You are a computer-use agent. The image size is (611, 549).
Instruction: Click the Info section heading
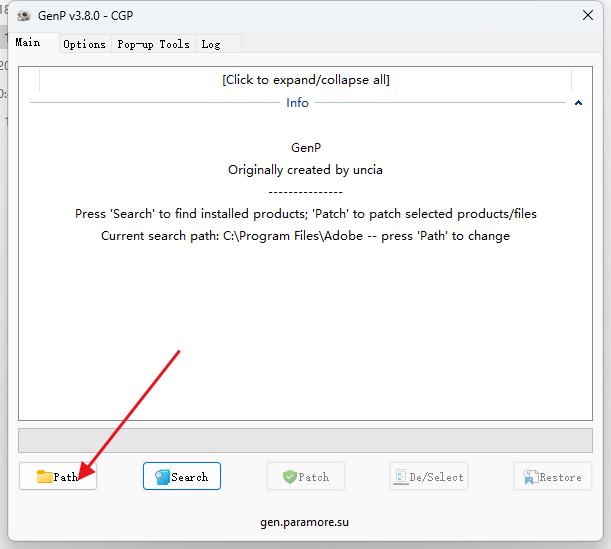pyautogui.click(x=297, y=103)
